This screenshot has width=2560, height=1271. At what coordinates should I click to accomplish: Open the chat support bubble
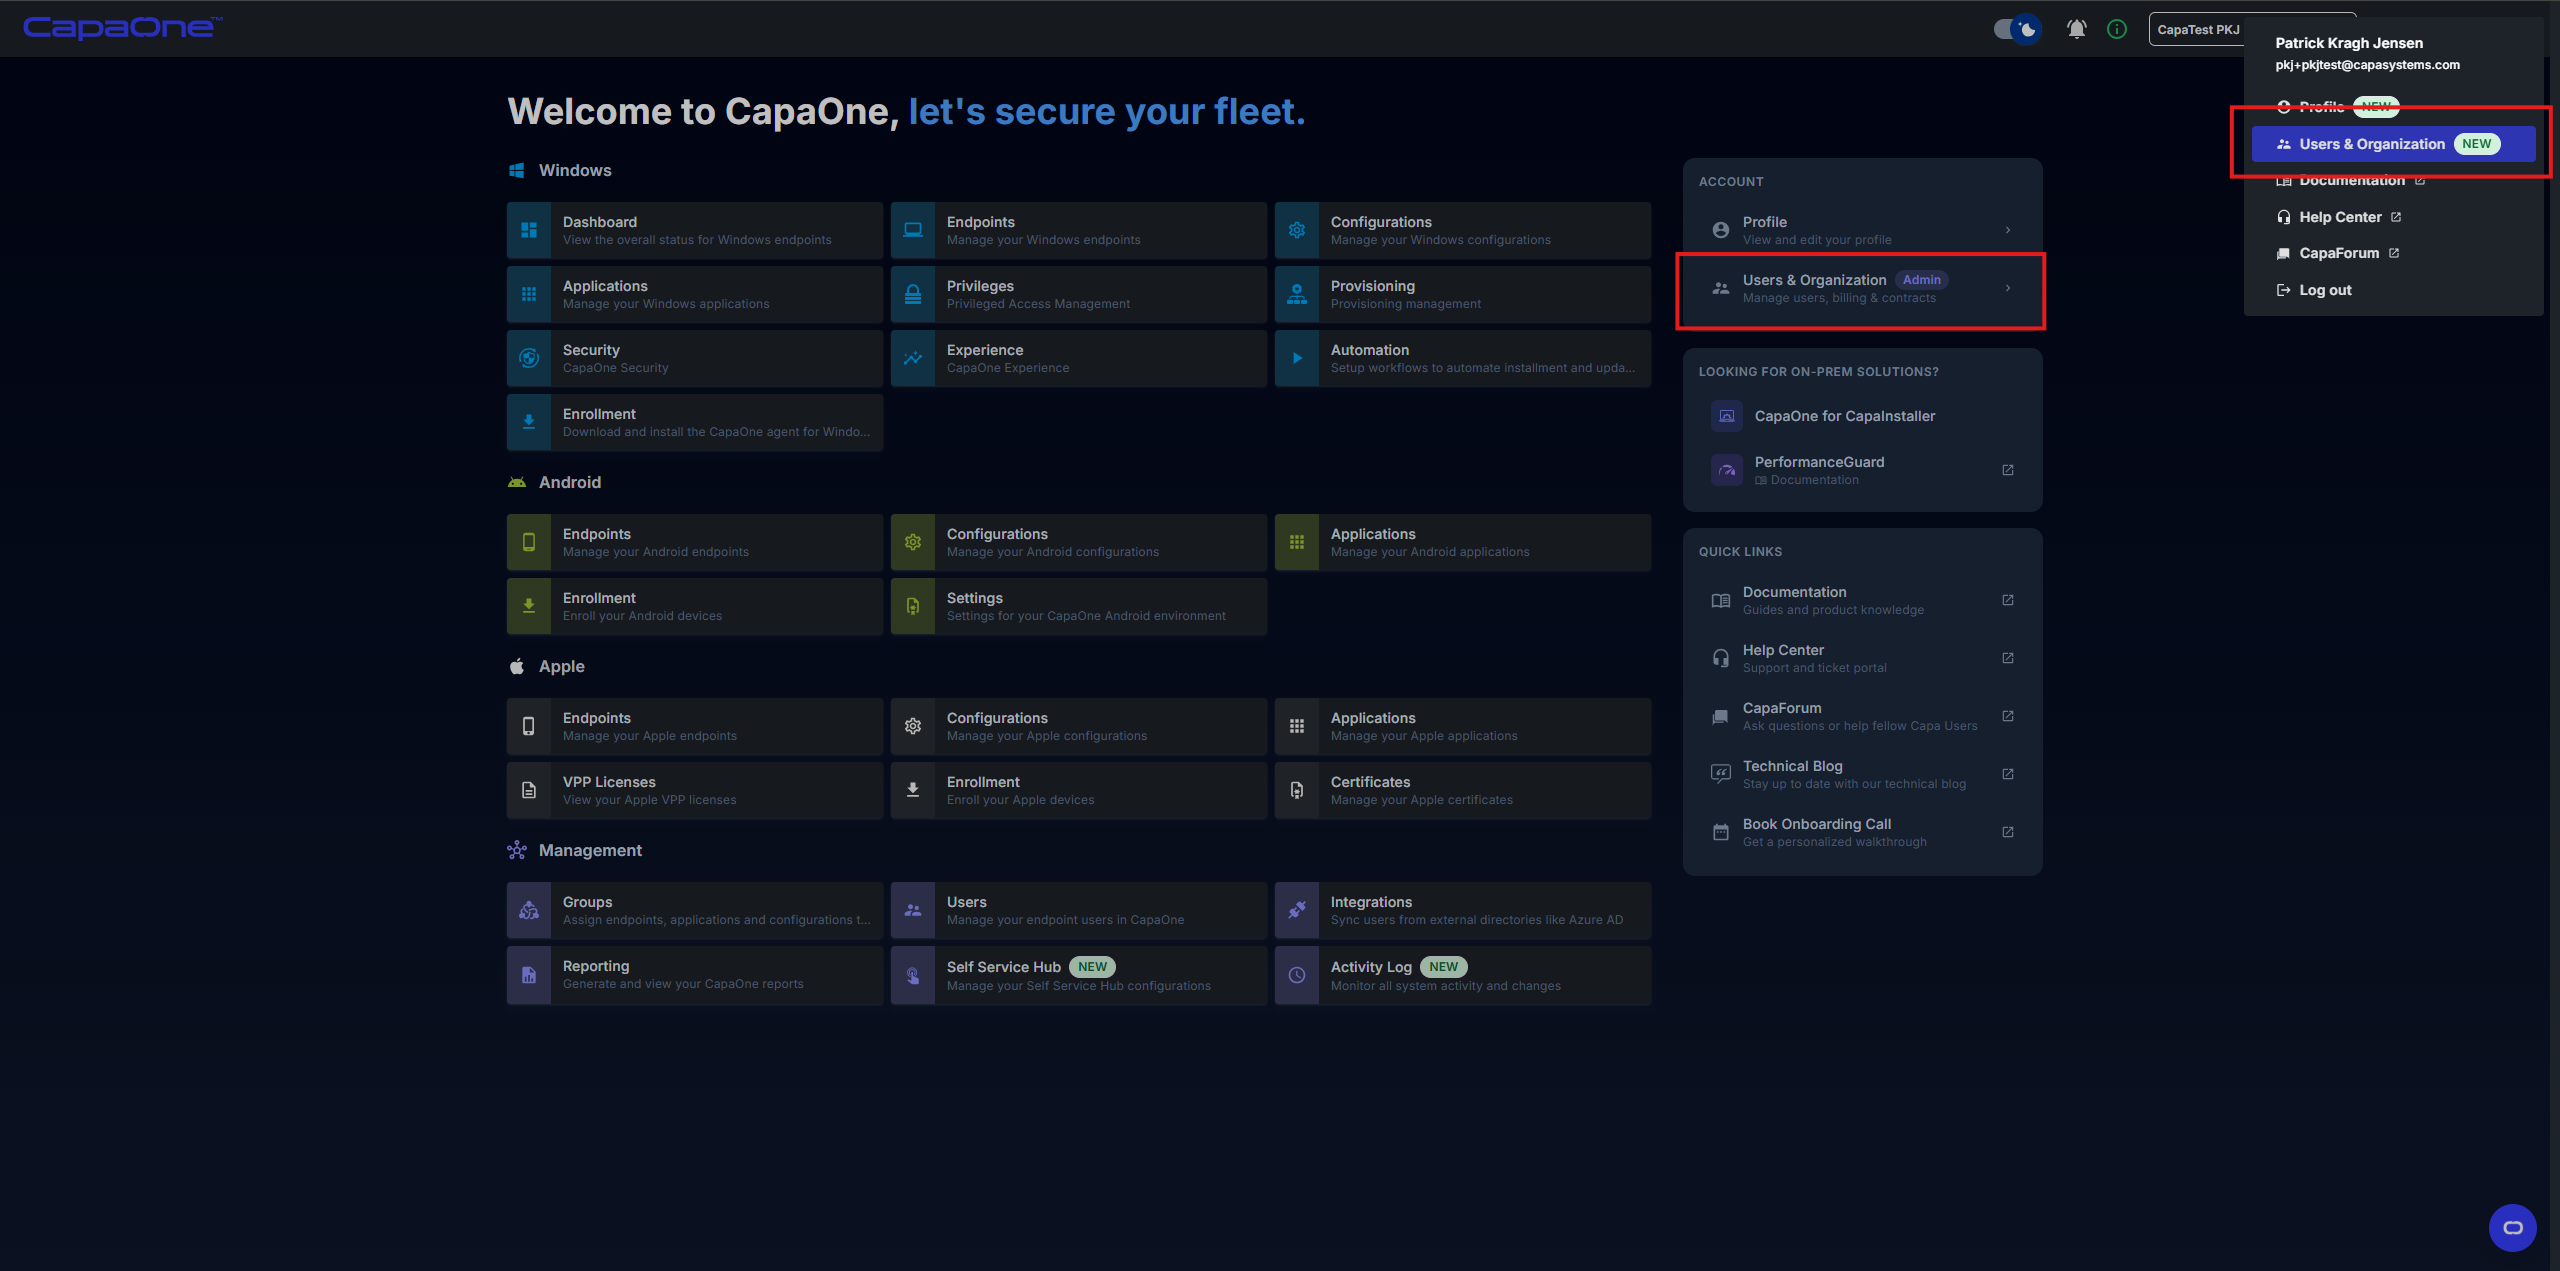point(2513,1227)
